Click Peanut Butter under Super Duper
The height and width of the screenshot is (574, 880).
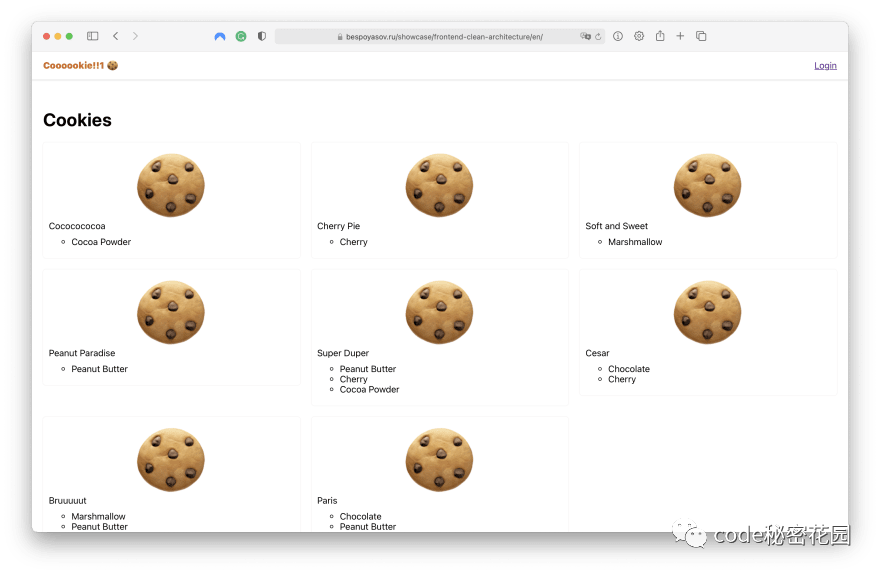pos(368,369)
